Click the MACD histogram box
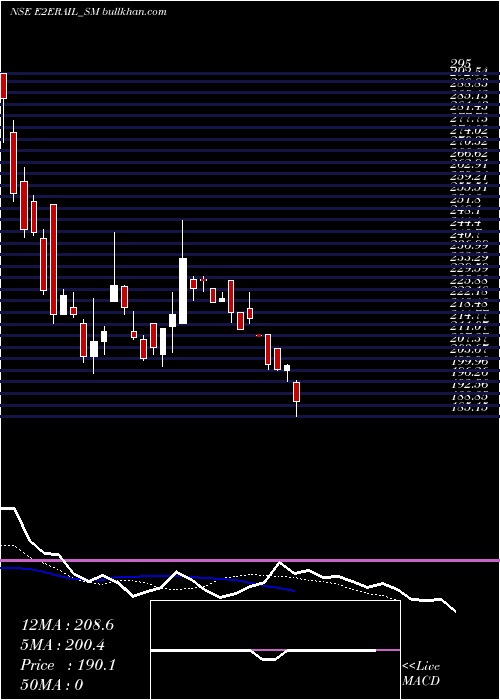The image size is (500, 700). [275, 650]
